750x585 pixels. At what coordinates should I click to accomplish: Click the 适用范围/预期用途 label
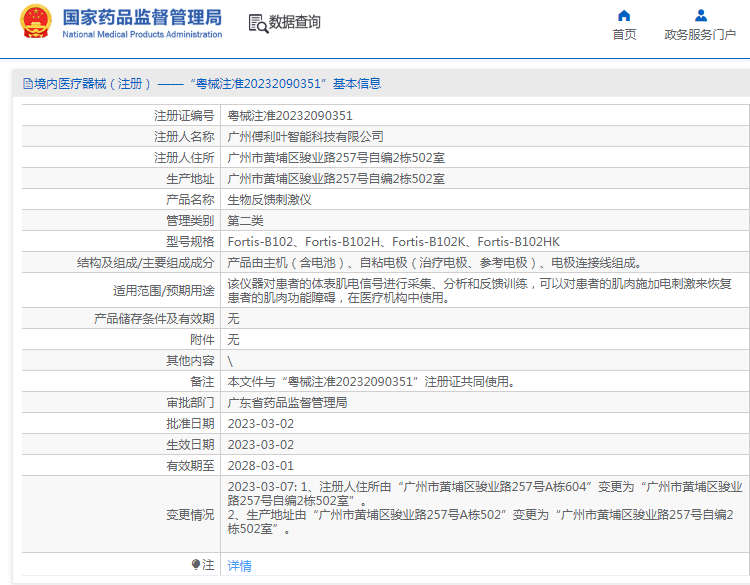coord(164,291)
